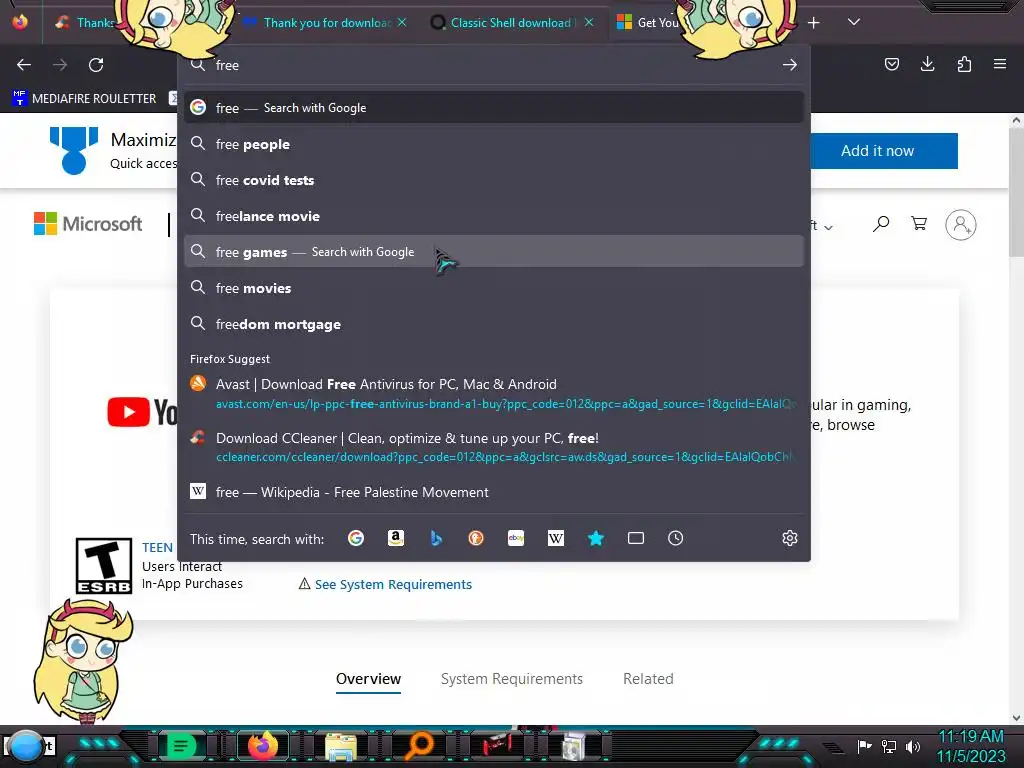Open the Firefox downloads panel
Viewport: 1024px width, 768px height.
[x=927, y=64]
